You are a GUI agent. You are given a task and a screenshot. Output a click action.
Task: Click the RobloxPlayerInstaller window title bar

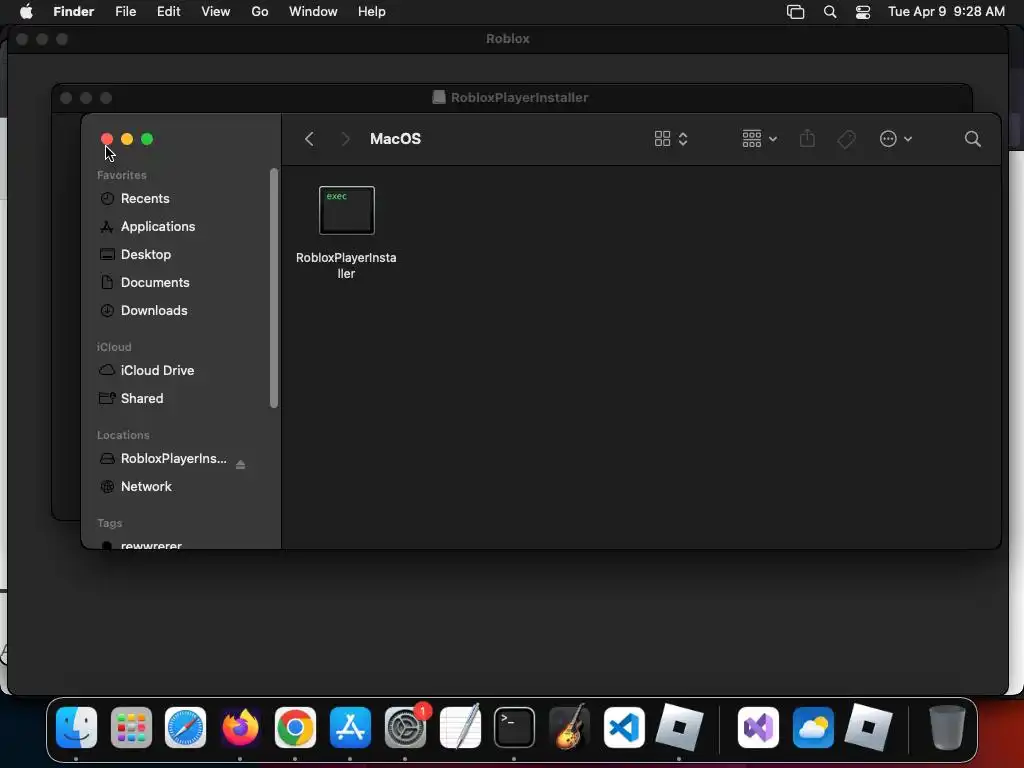pyautogui.click(x=511, y=98)
